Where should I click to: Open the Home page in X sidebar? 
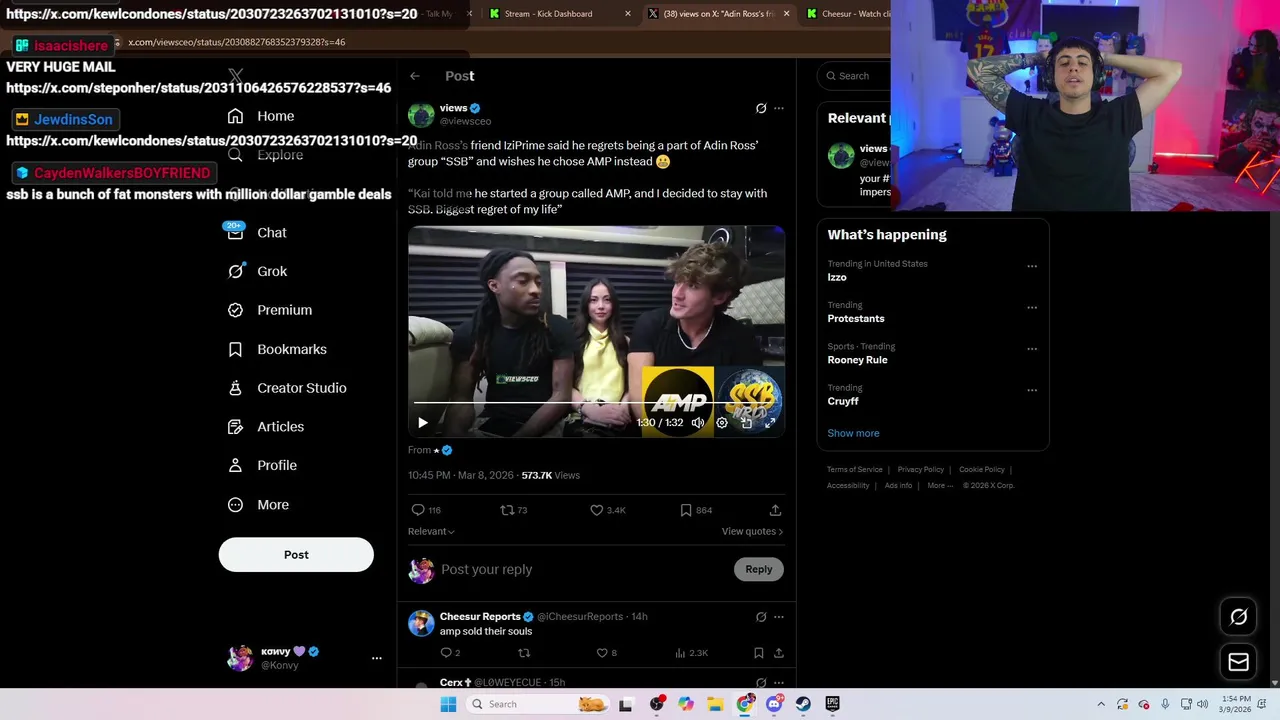pos(262,116)
